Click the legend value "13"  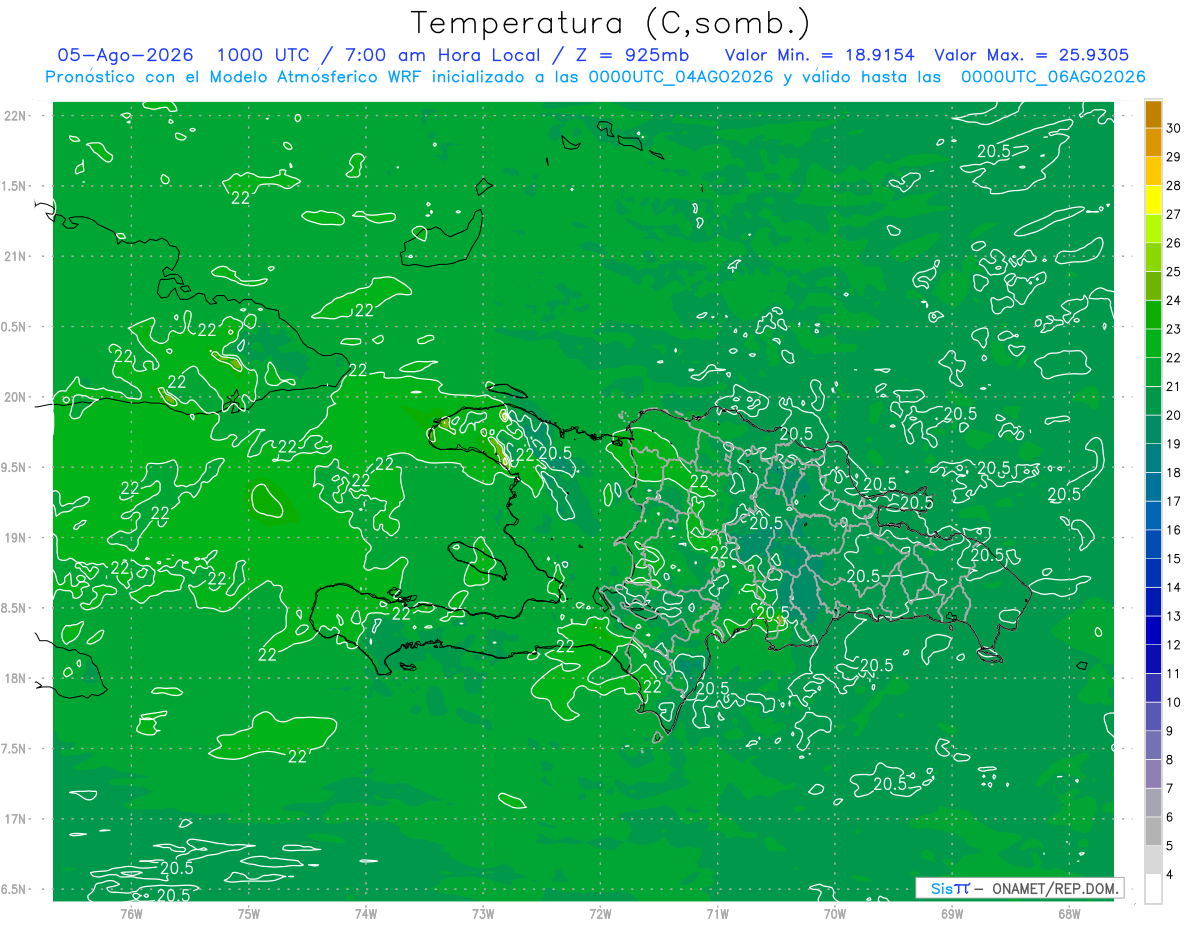click(1173, 616)
